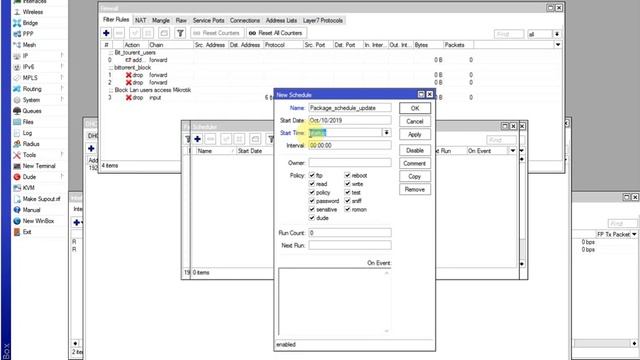
Task: Expand the Dude submenu arrow
Action: click(62, 177)
